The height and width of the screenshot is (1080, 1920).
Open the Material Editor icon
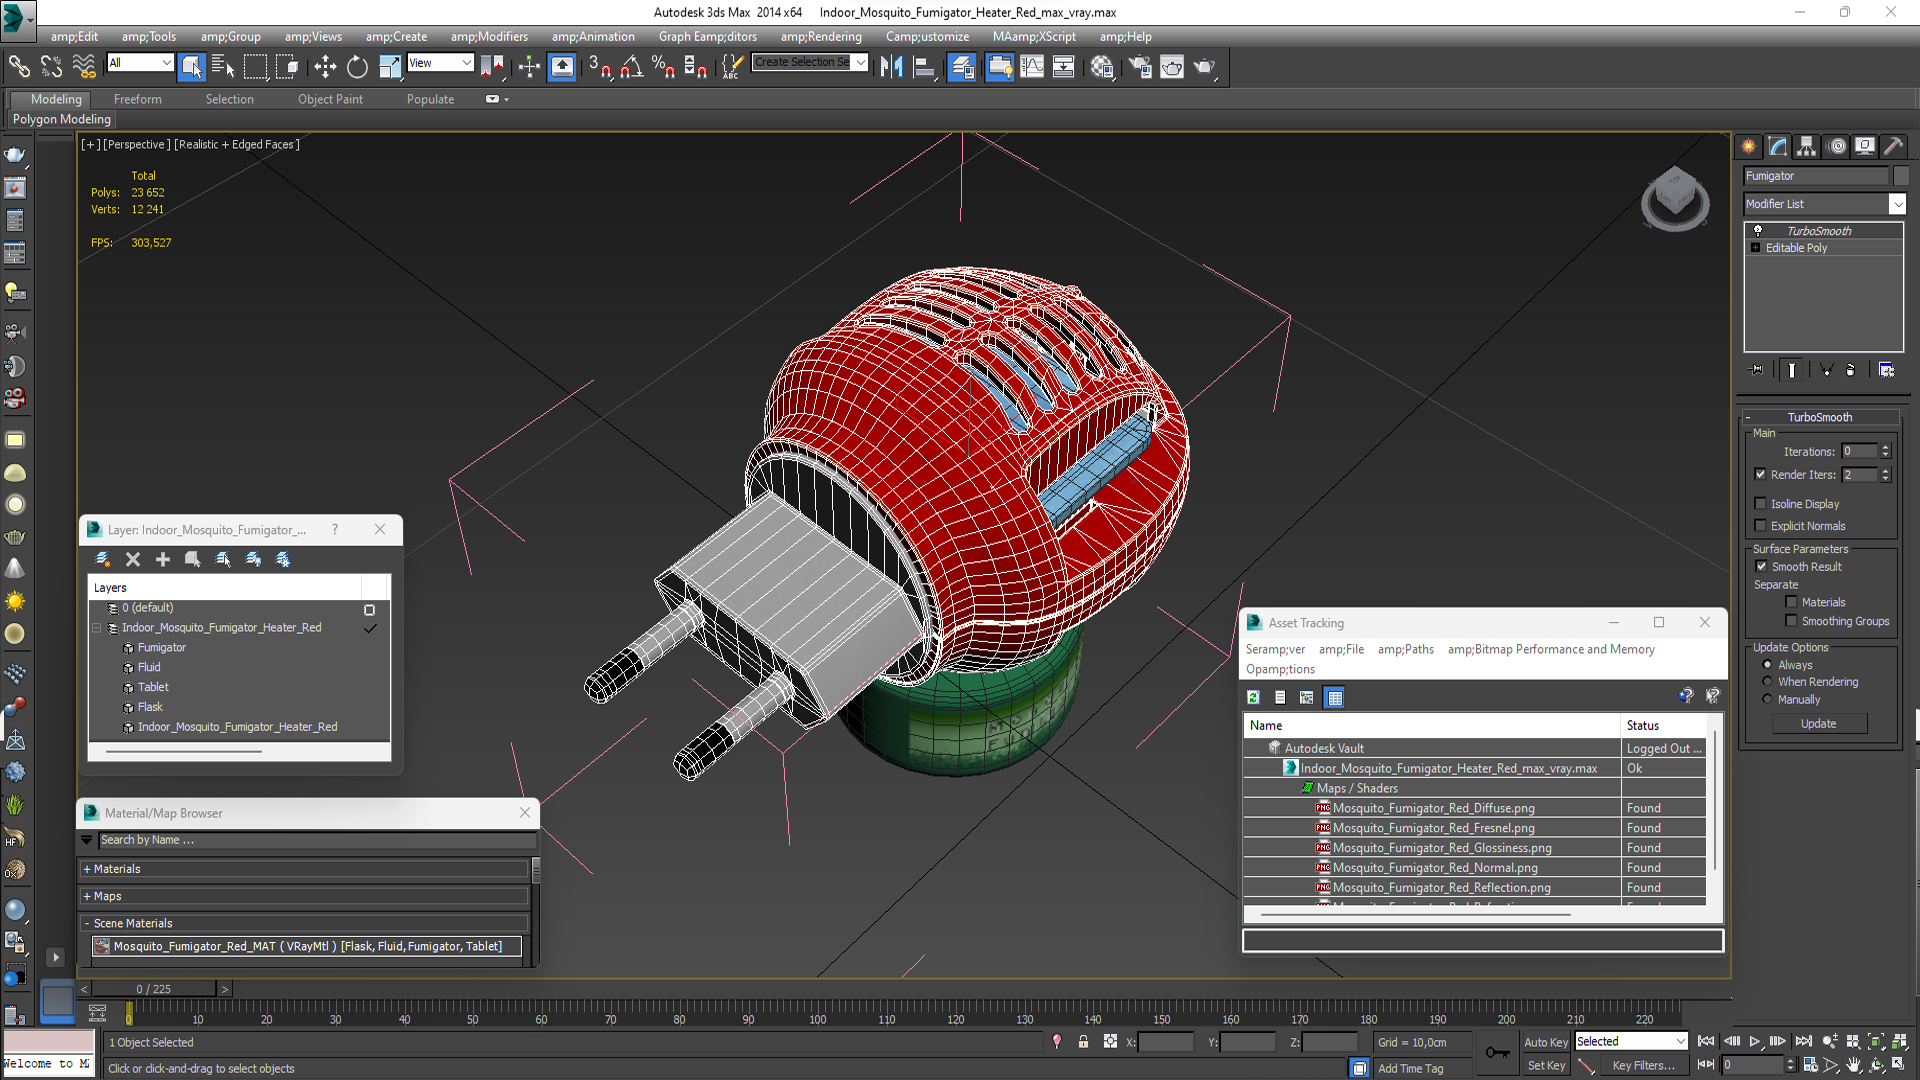click(1102, 66)
